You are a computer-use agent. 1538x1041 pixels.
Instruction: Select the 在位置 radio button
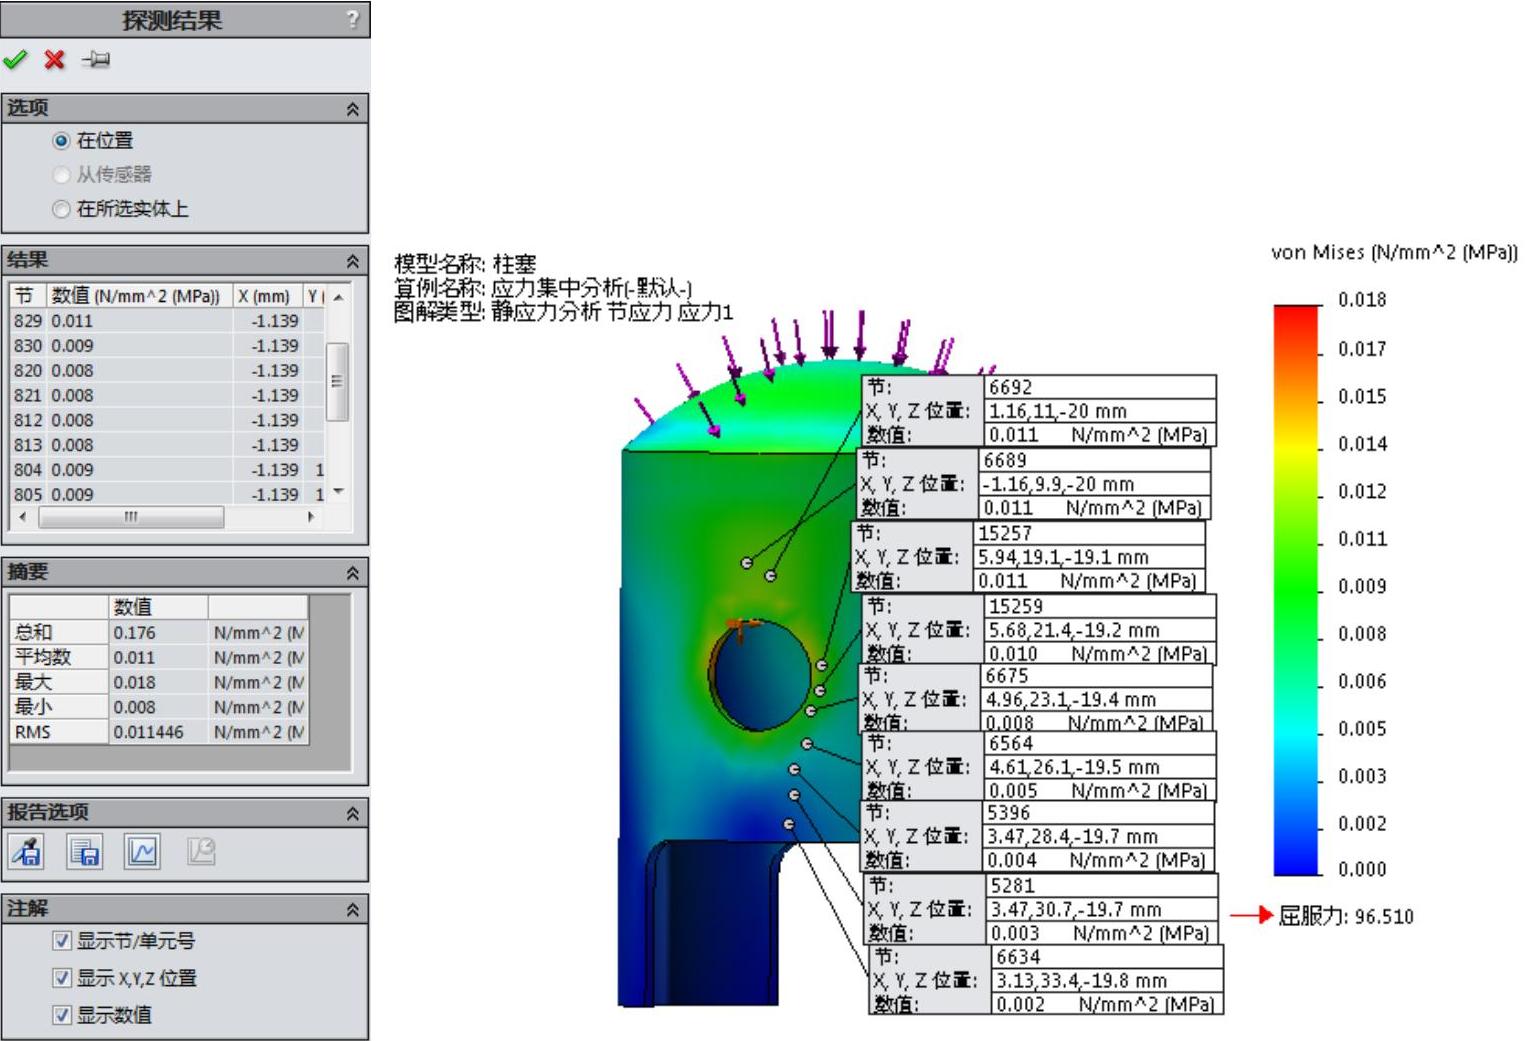(x=61, y=141)
